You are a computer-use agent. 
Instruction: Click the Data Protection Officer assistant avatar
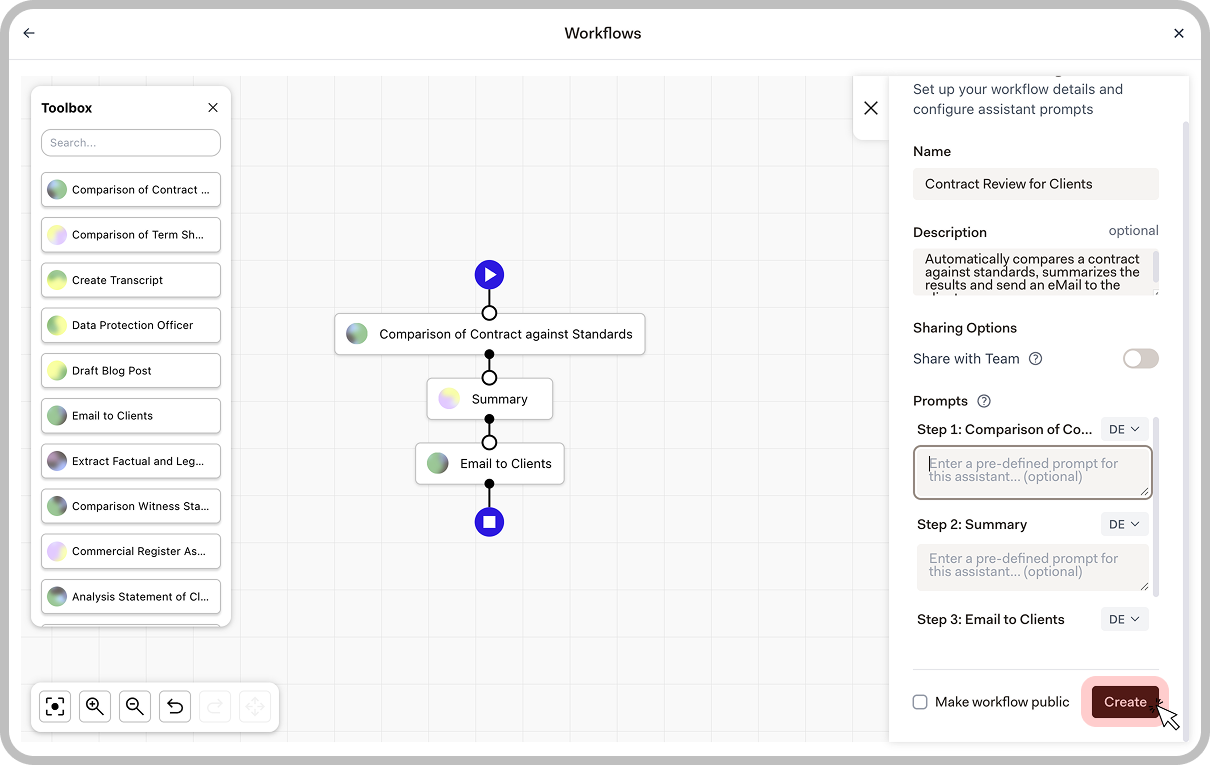57,325
